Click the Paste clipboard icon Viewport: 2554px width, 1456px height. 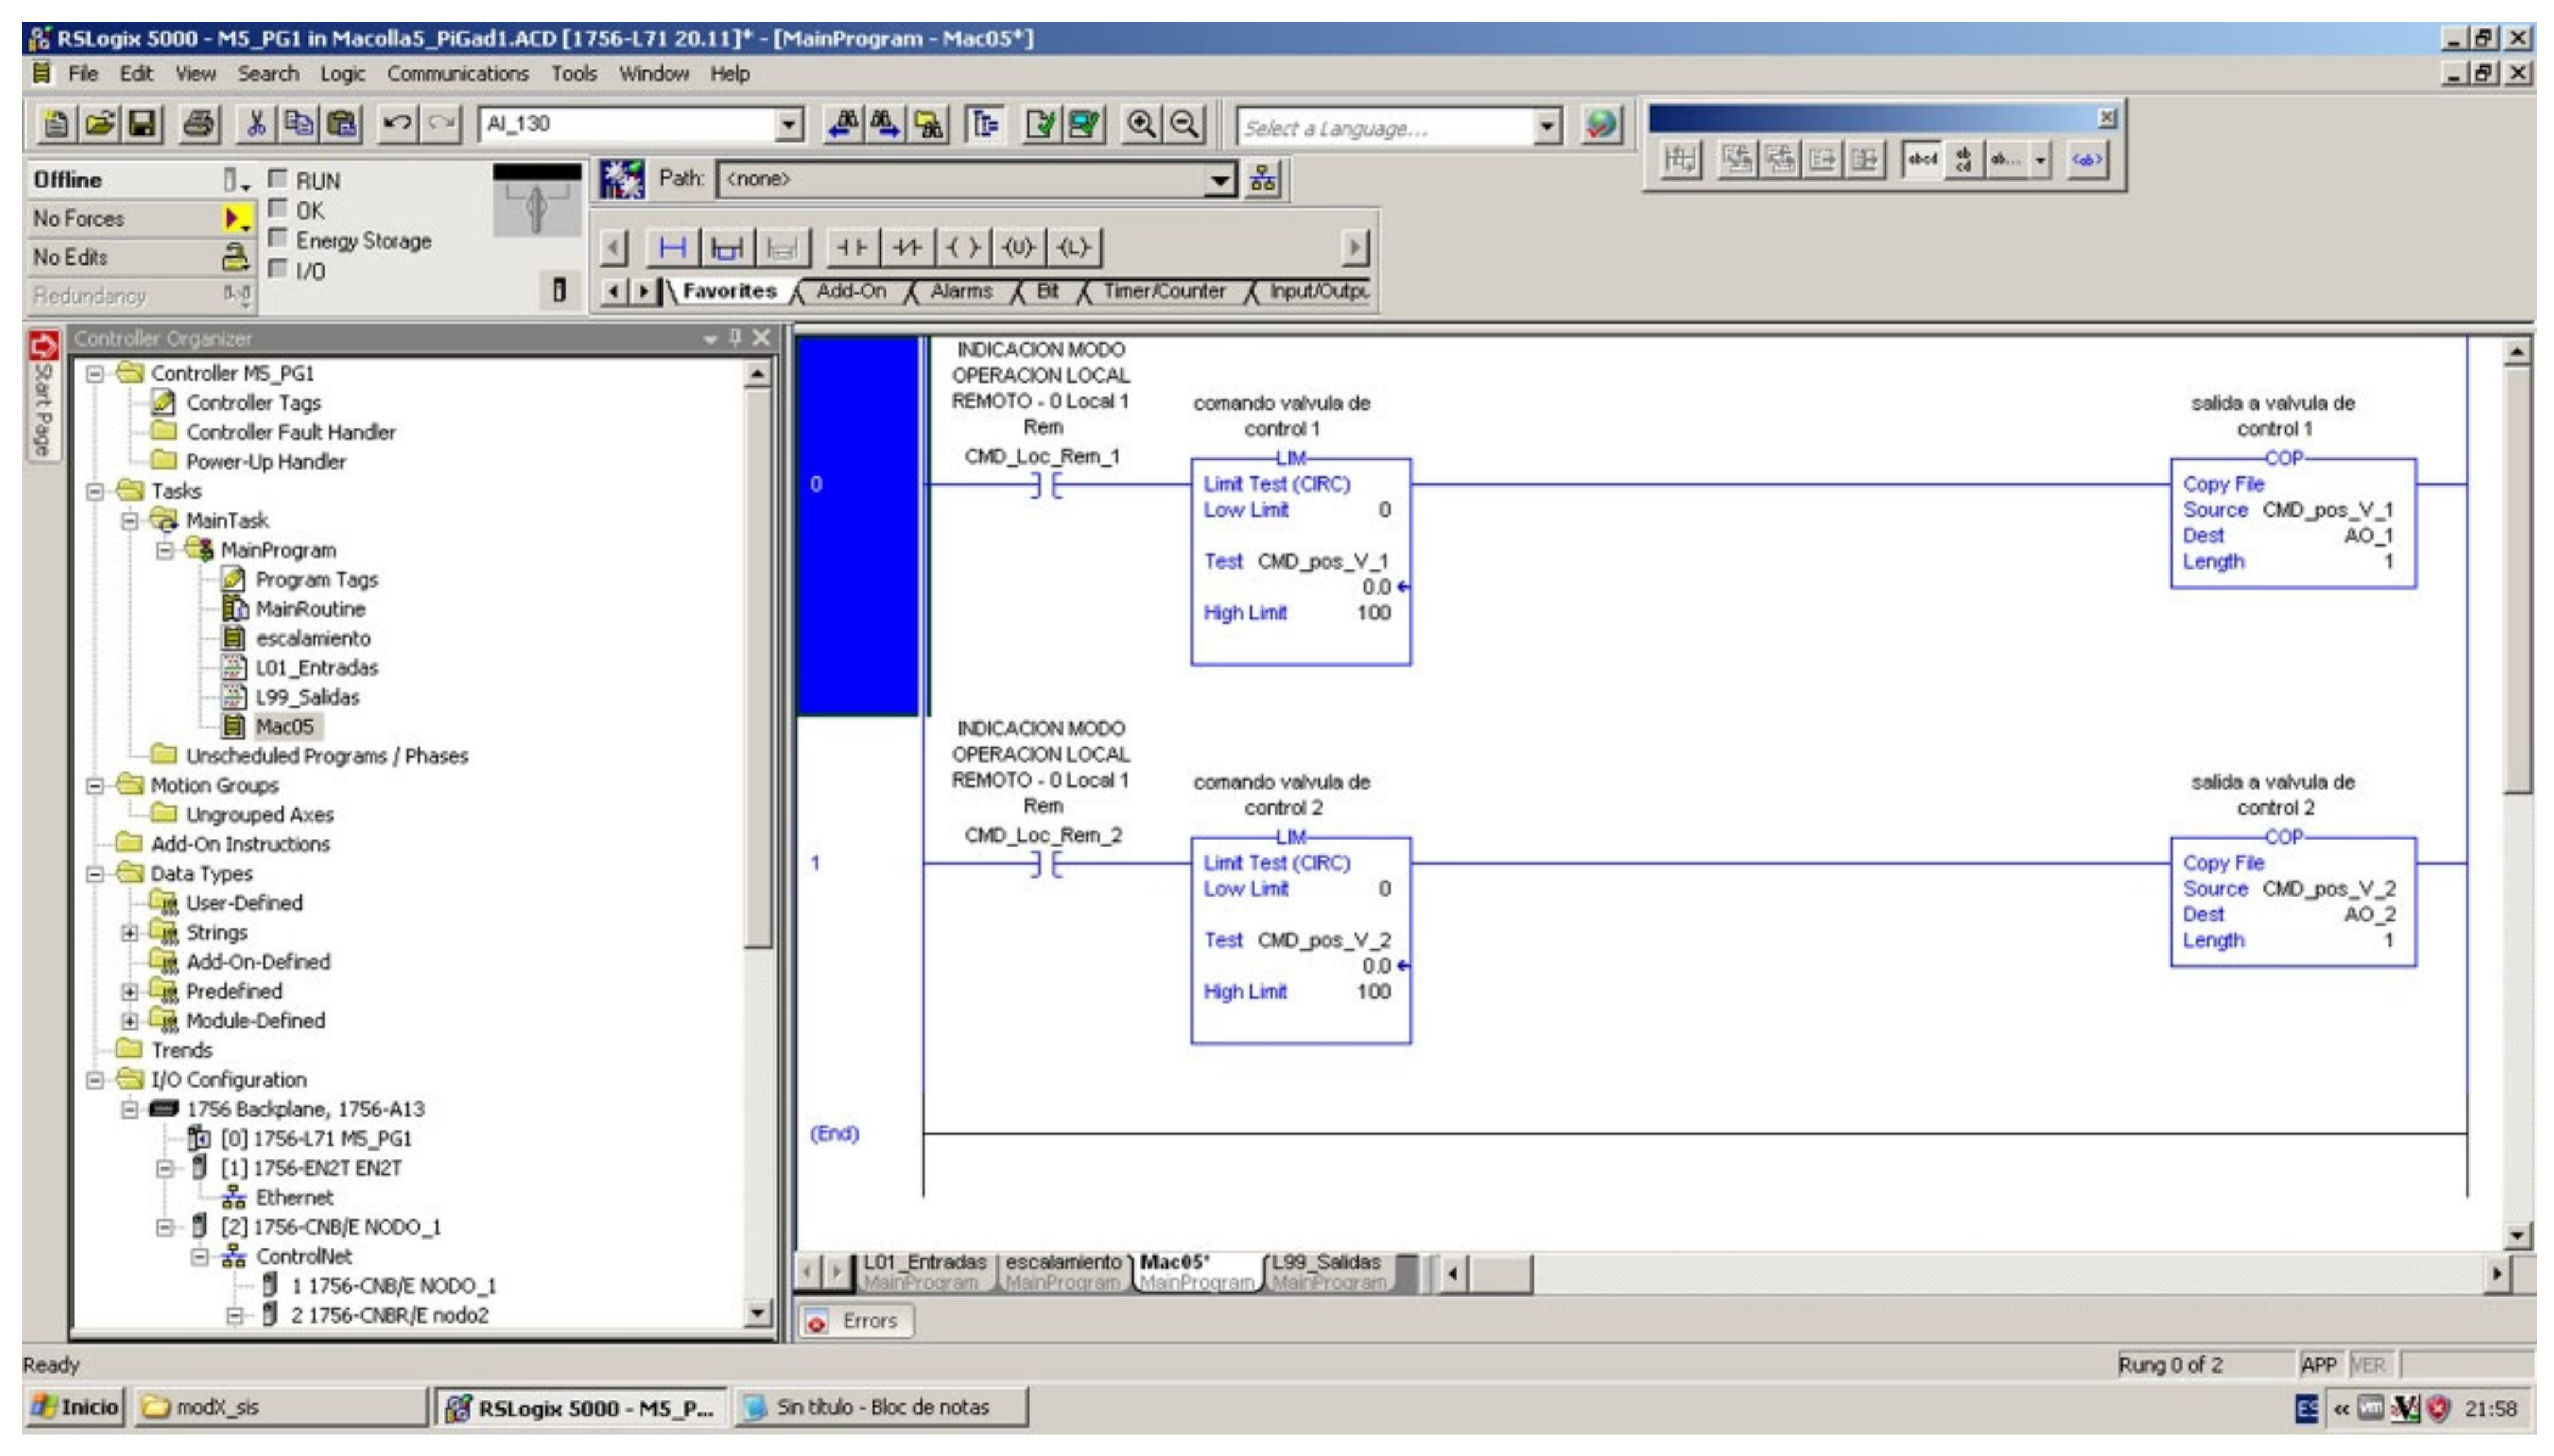tap(342, 124)
